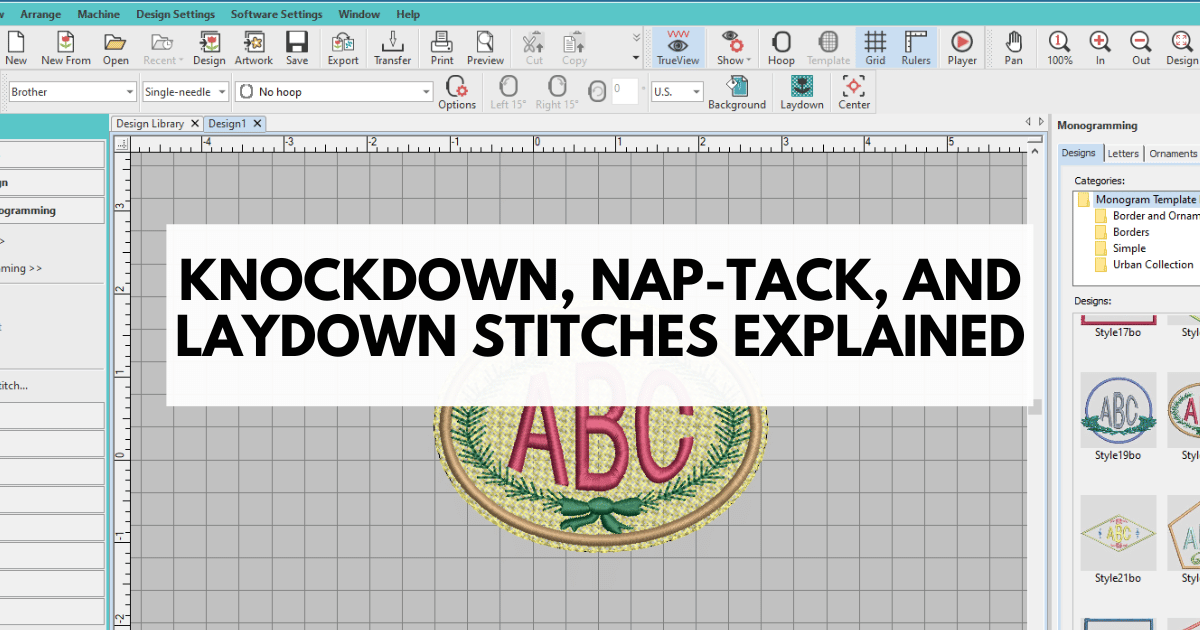Select the Style19bo monogram design

[x=1118, y=410]
